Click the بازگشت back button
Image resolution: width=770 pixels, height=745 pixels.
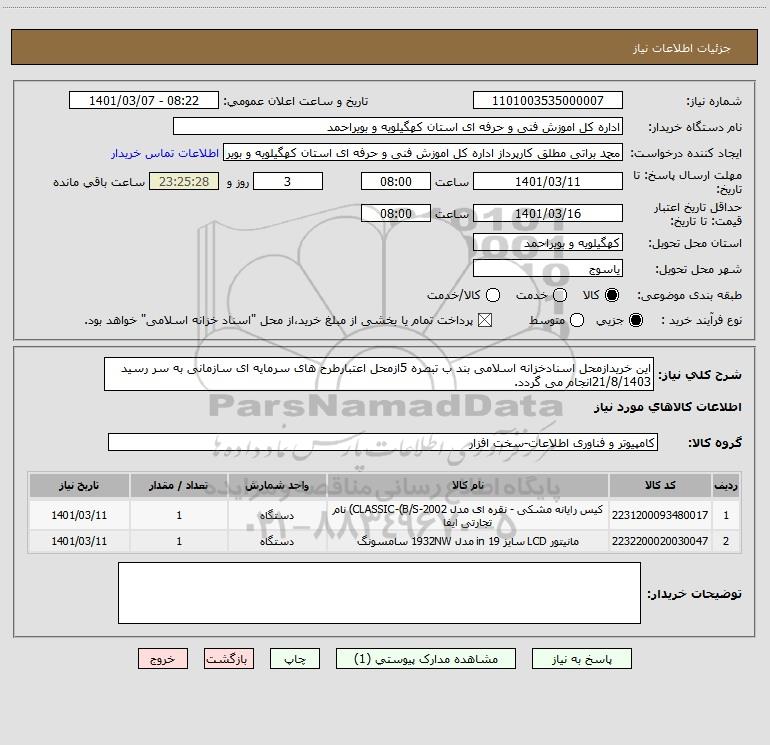tap(229, 659)
